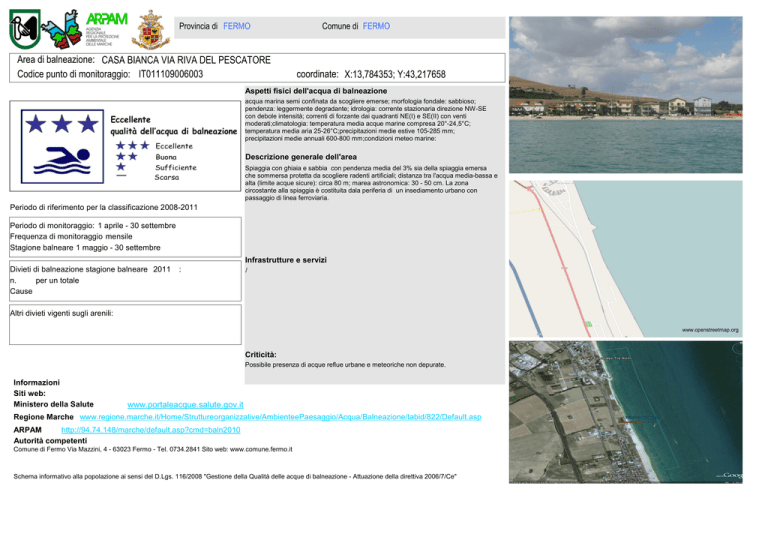Click the 'Schema informativo alla popolazione' footer note
Viewport: 768px width, 543px height.
click(x=235, y=476)
